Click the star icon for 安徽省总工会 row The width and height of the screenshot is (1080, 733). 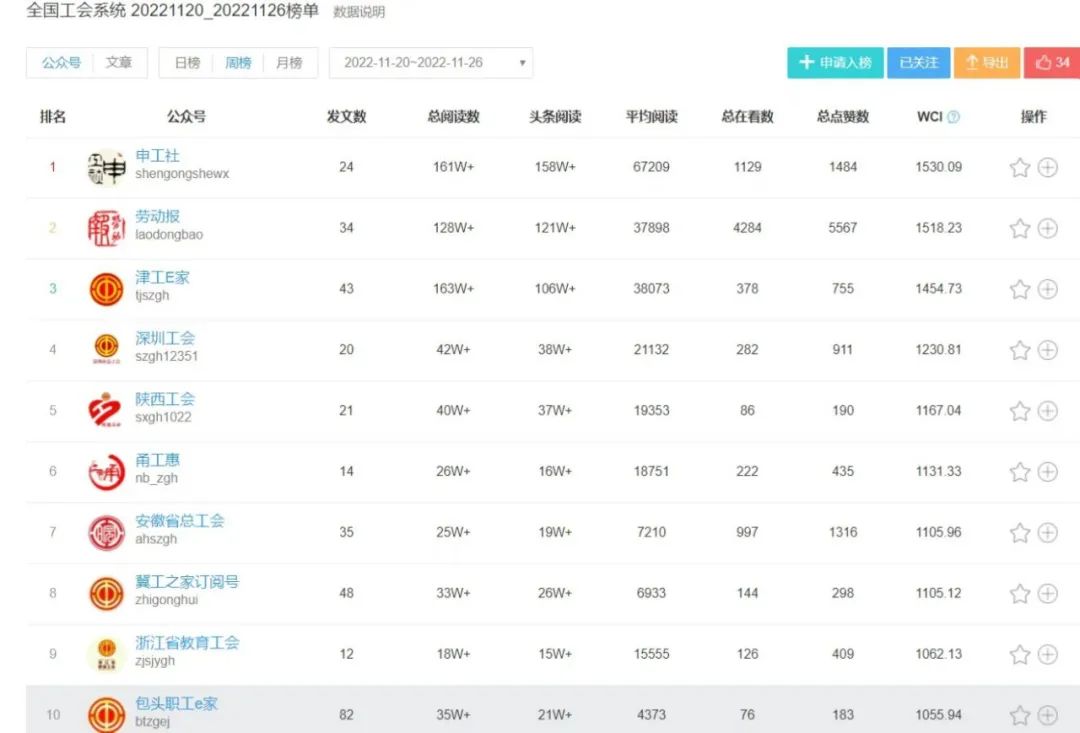(1019, 533)
